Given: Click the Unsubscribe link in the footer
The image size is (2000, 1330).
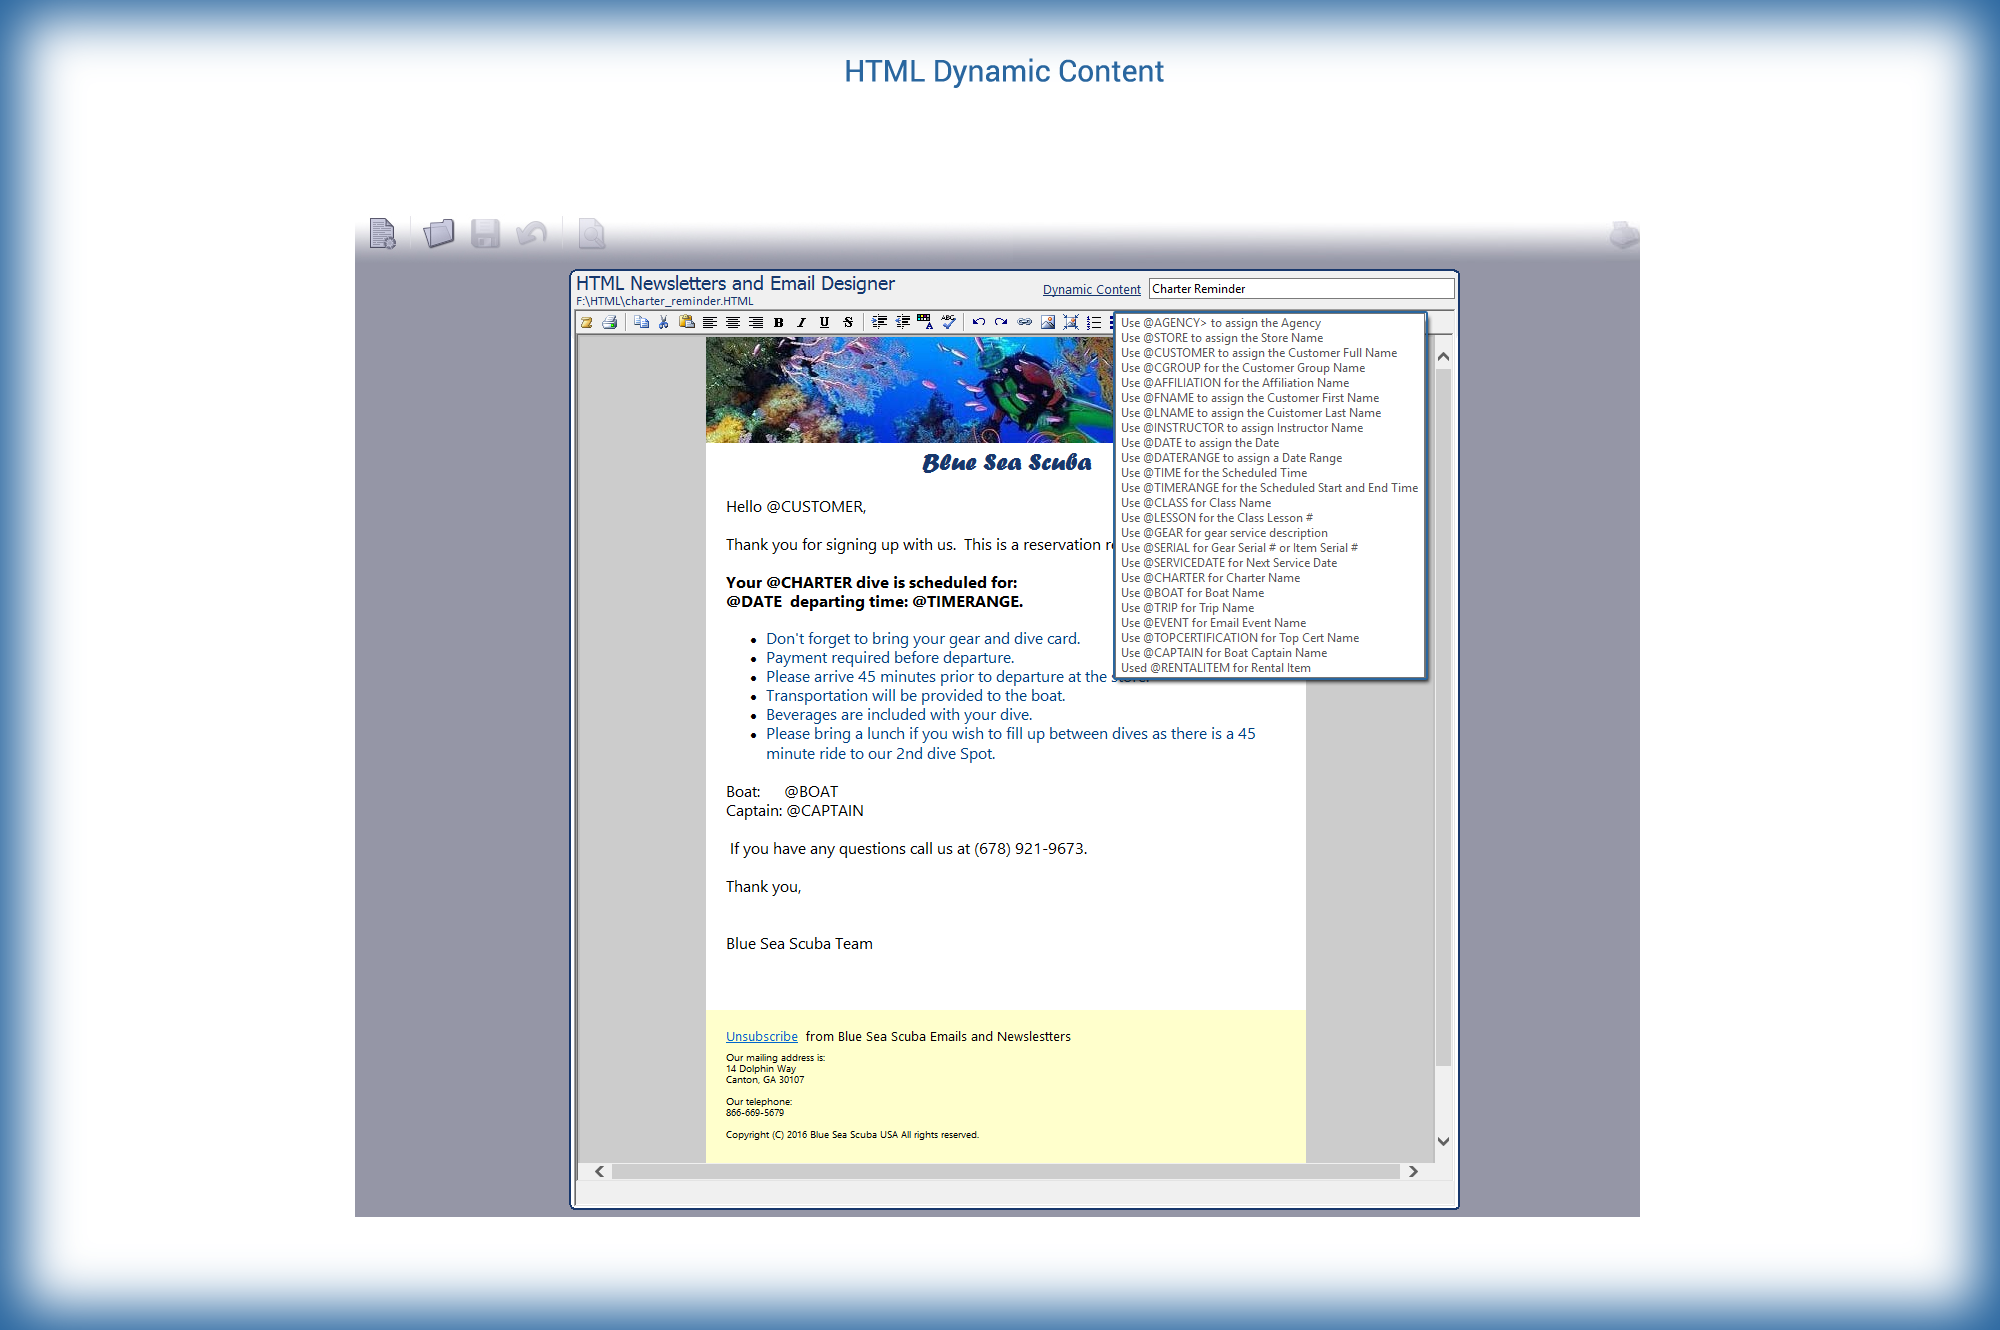Looking at the screenshot, I should (761, 1036).
